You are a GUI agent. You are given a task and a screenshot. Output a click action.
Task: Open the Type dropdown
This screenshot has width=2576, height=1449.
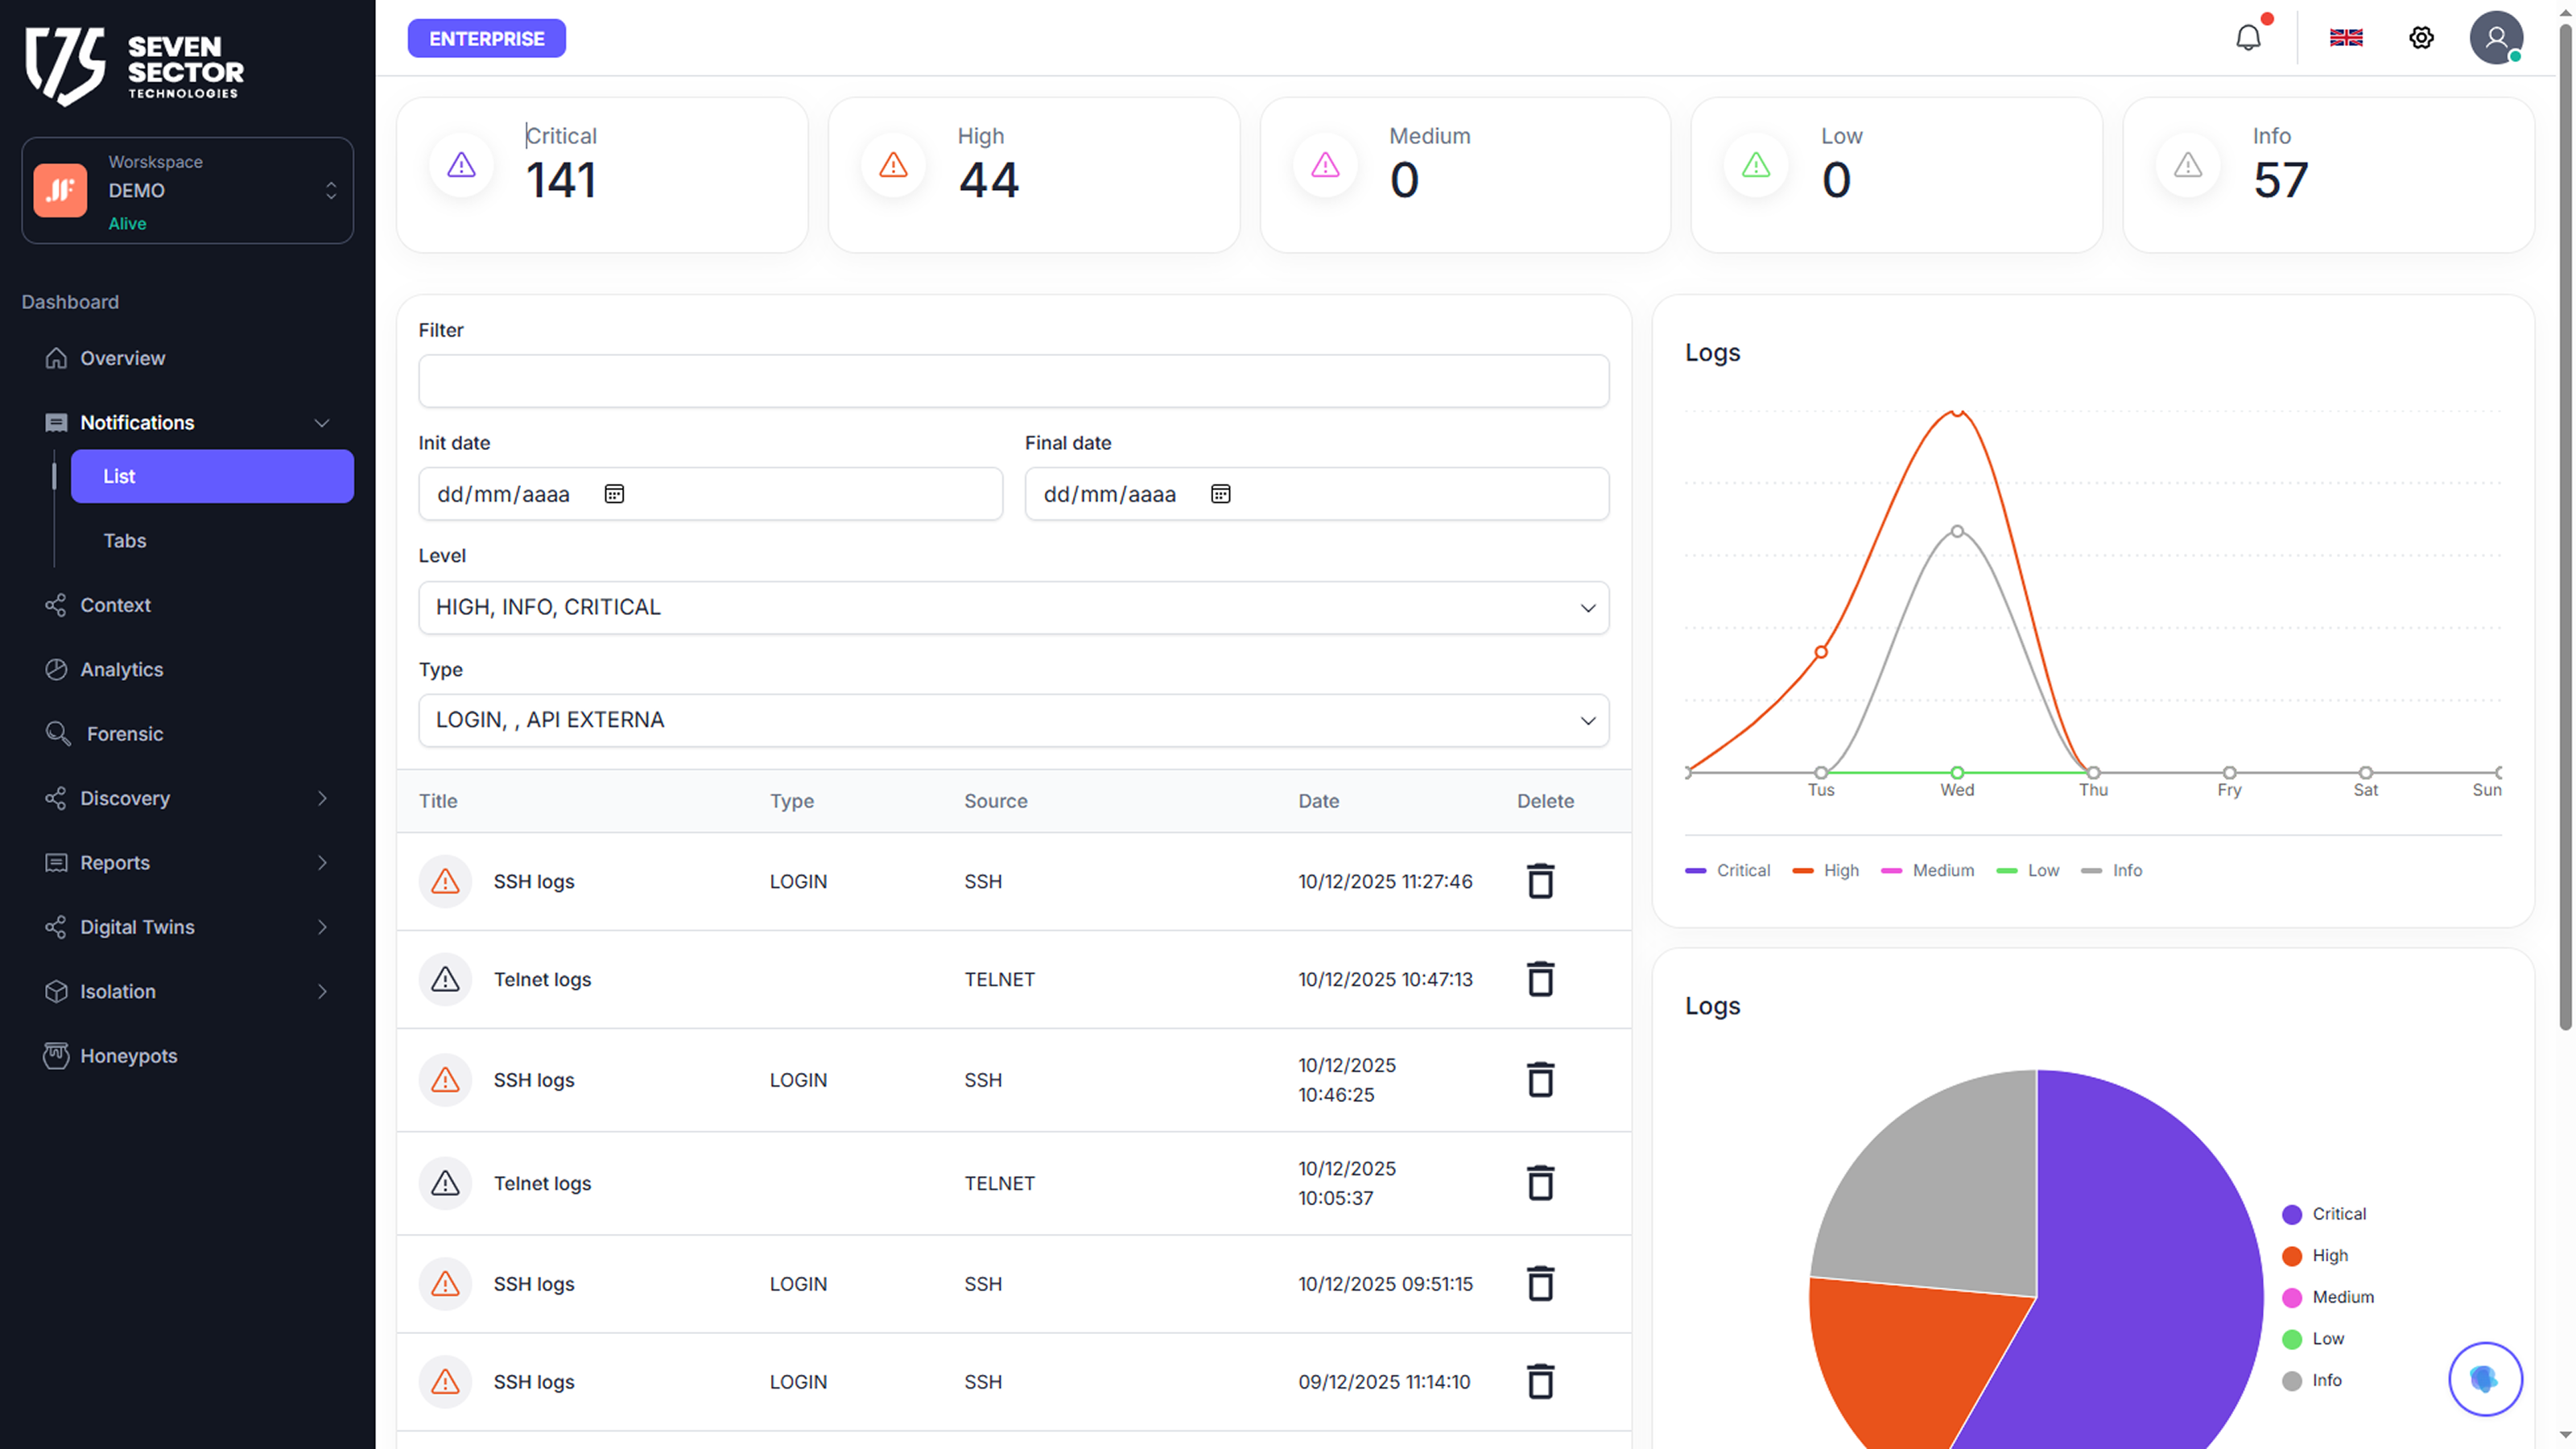point(1013,720)
